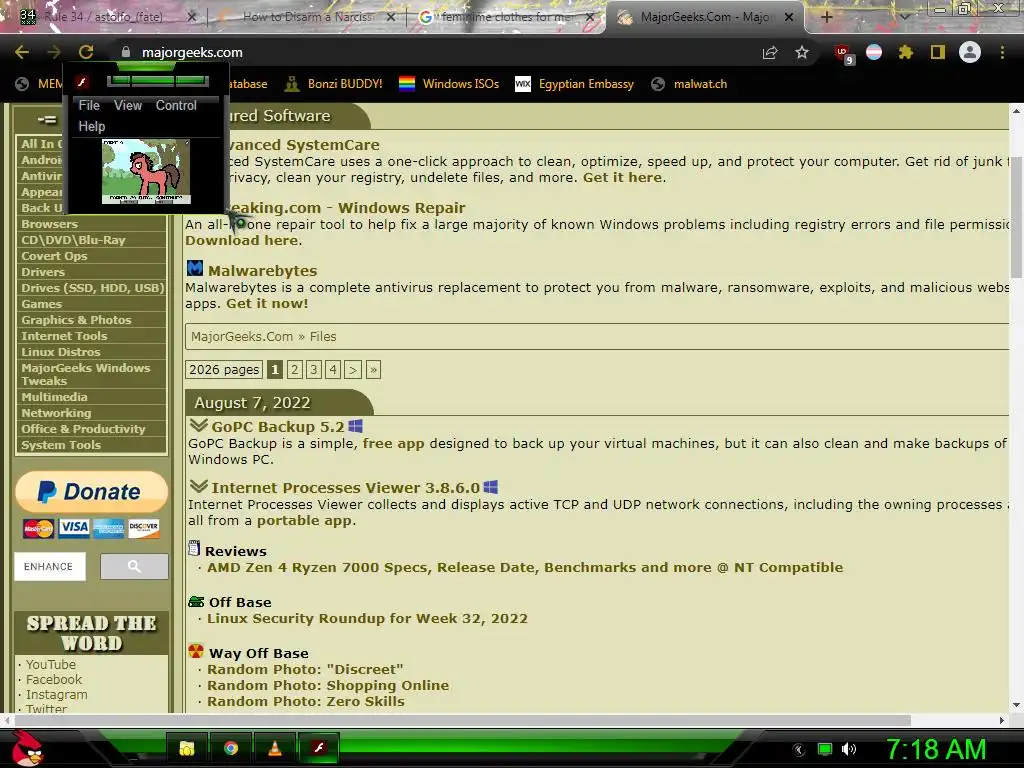Open Covert Ops category
This screenshot has height=768, width=1024.
(x=91, y=256)
